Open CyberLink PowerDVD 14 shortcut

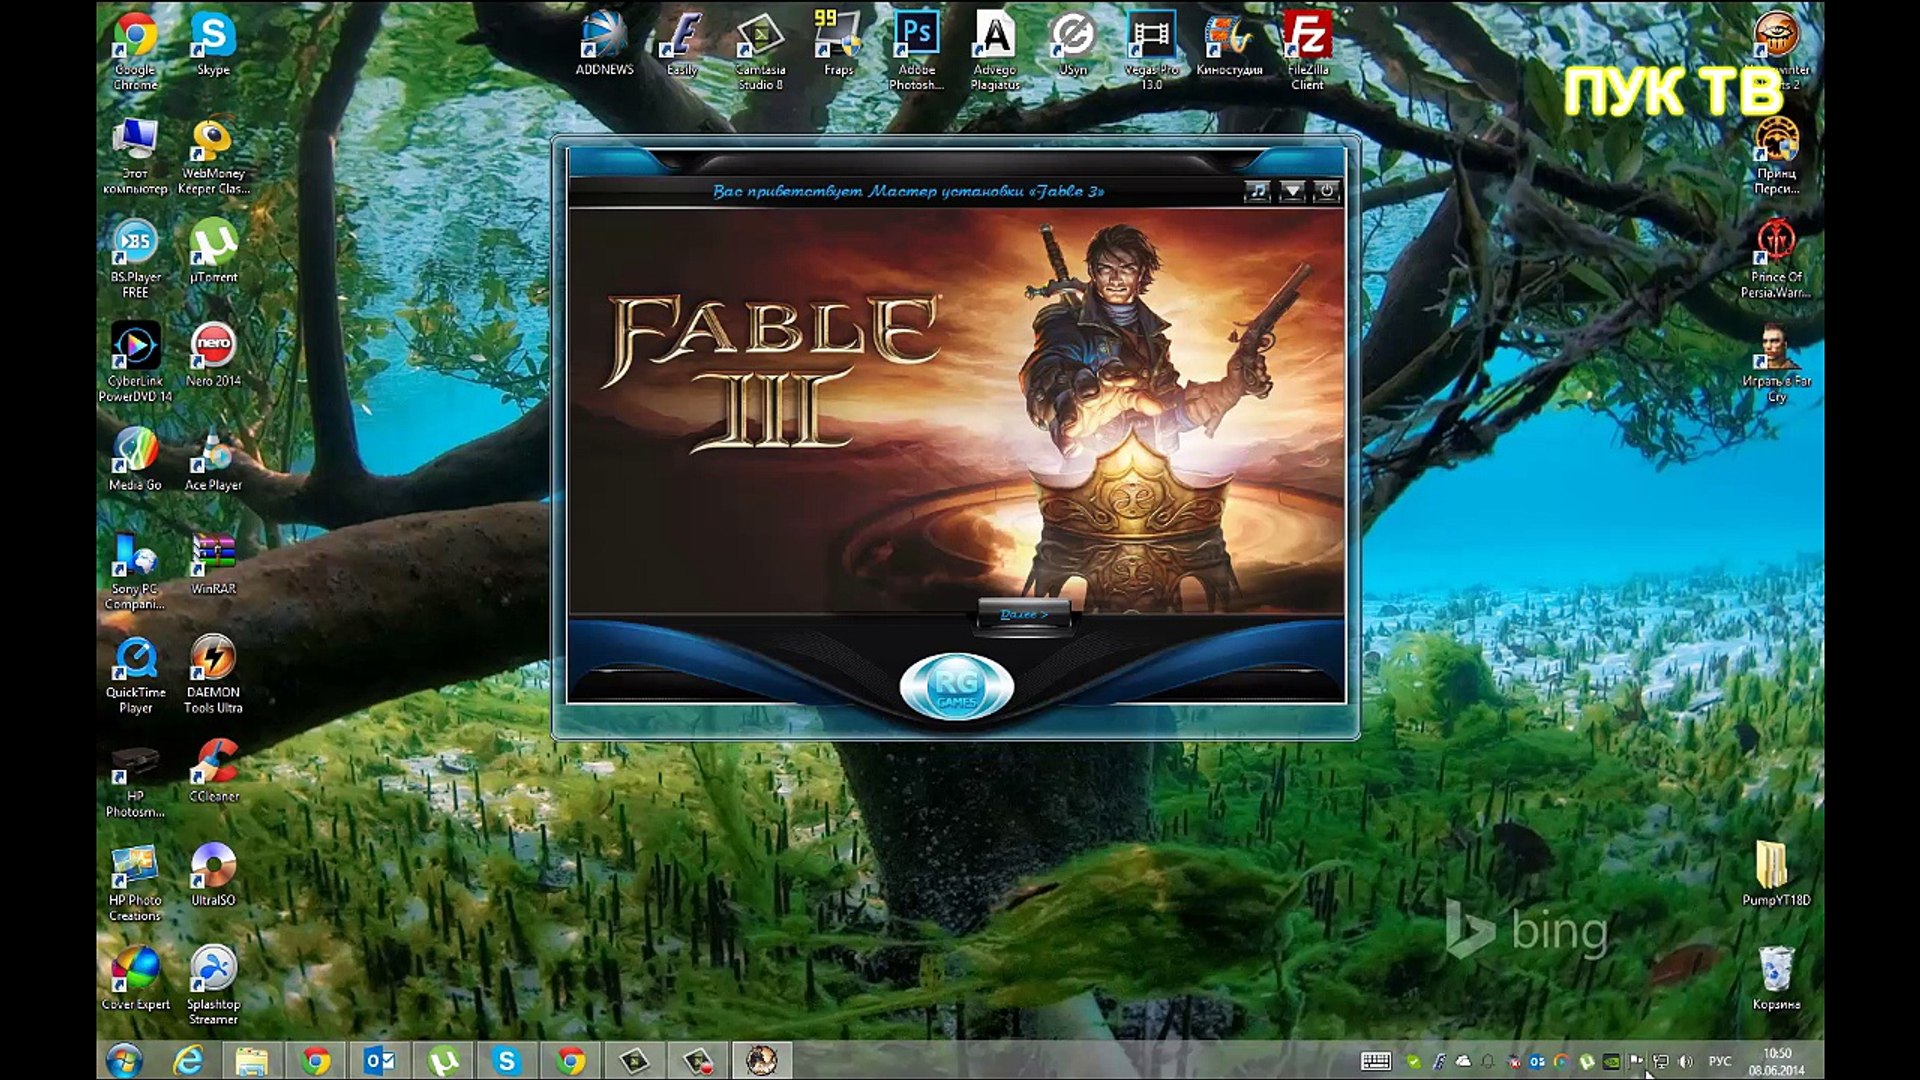pyautogui.click(x=135, y=363)
